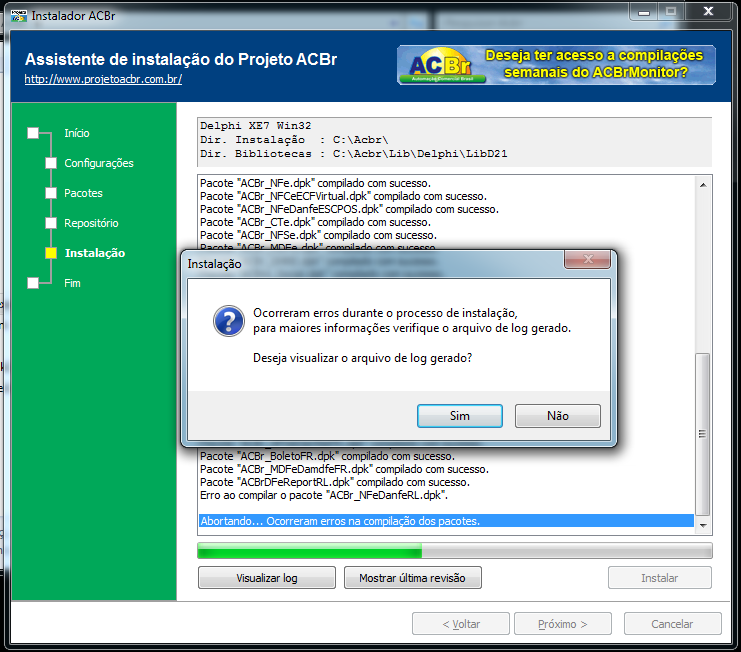The width and height of the screenshot is (741, 652).
Task: Click the Cancelar button
Action: (x=672, y=624)
